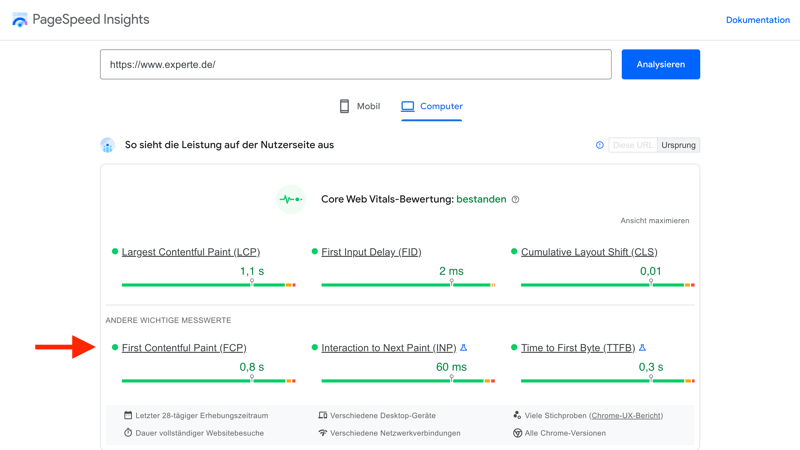Click the info icon beside Diese URL
Screen dimensions: 800x450
click(600, 145)
